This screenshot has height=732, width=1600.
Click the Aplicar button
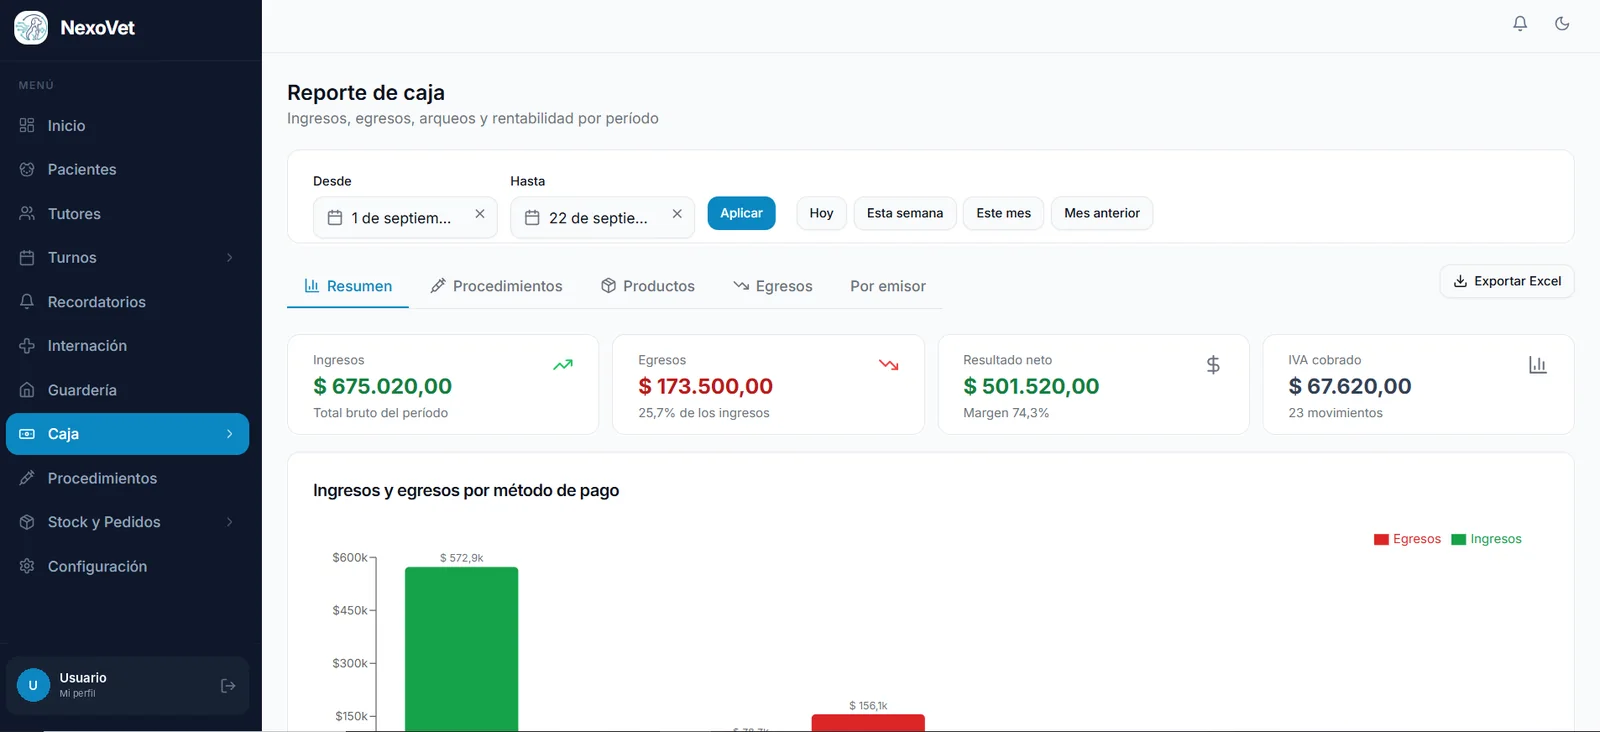point(741,213)
